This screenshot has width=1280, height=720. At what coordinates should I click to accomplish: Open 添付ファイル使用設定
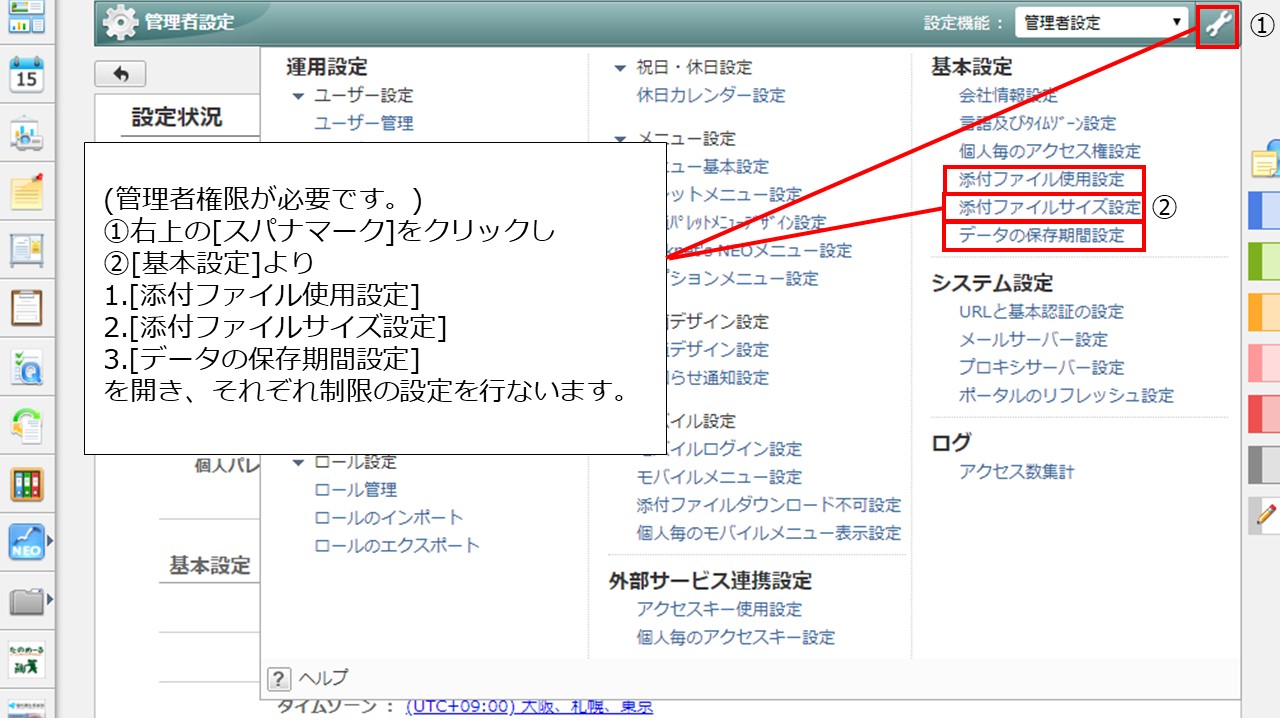pos(1042,179)
